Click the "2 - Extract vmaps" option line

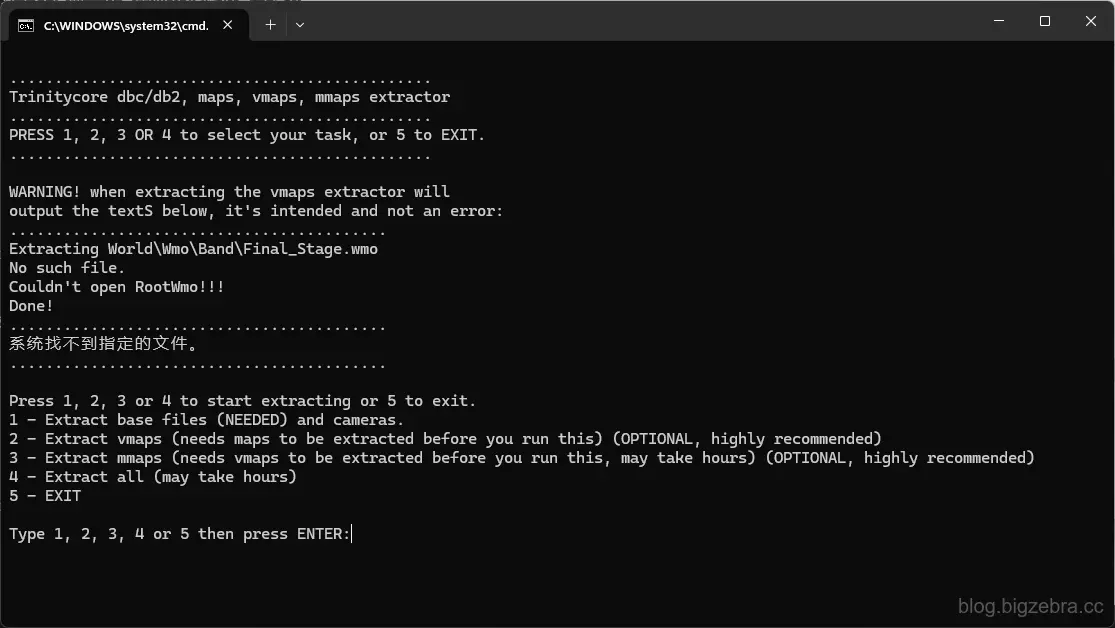coord(445,440)
